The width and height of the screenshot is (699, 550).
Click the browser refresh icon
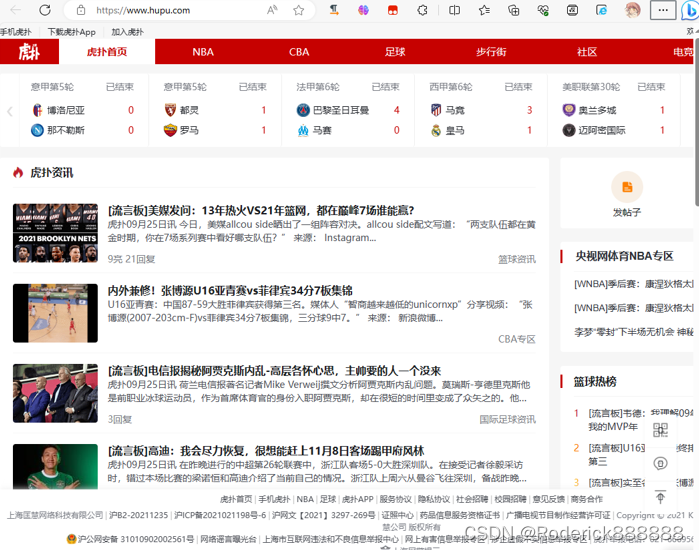[x=45, y=10]
